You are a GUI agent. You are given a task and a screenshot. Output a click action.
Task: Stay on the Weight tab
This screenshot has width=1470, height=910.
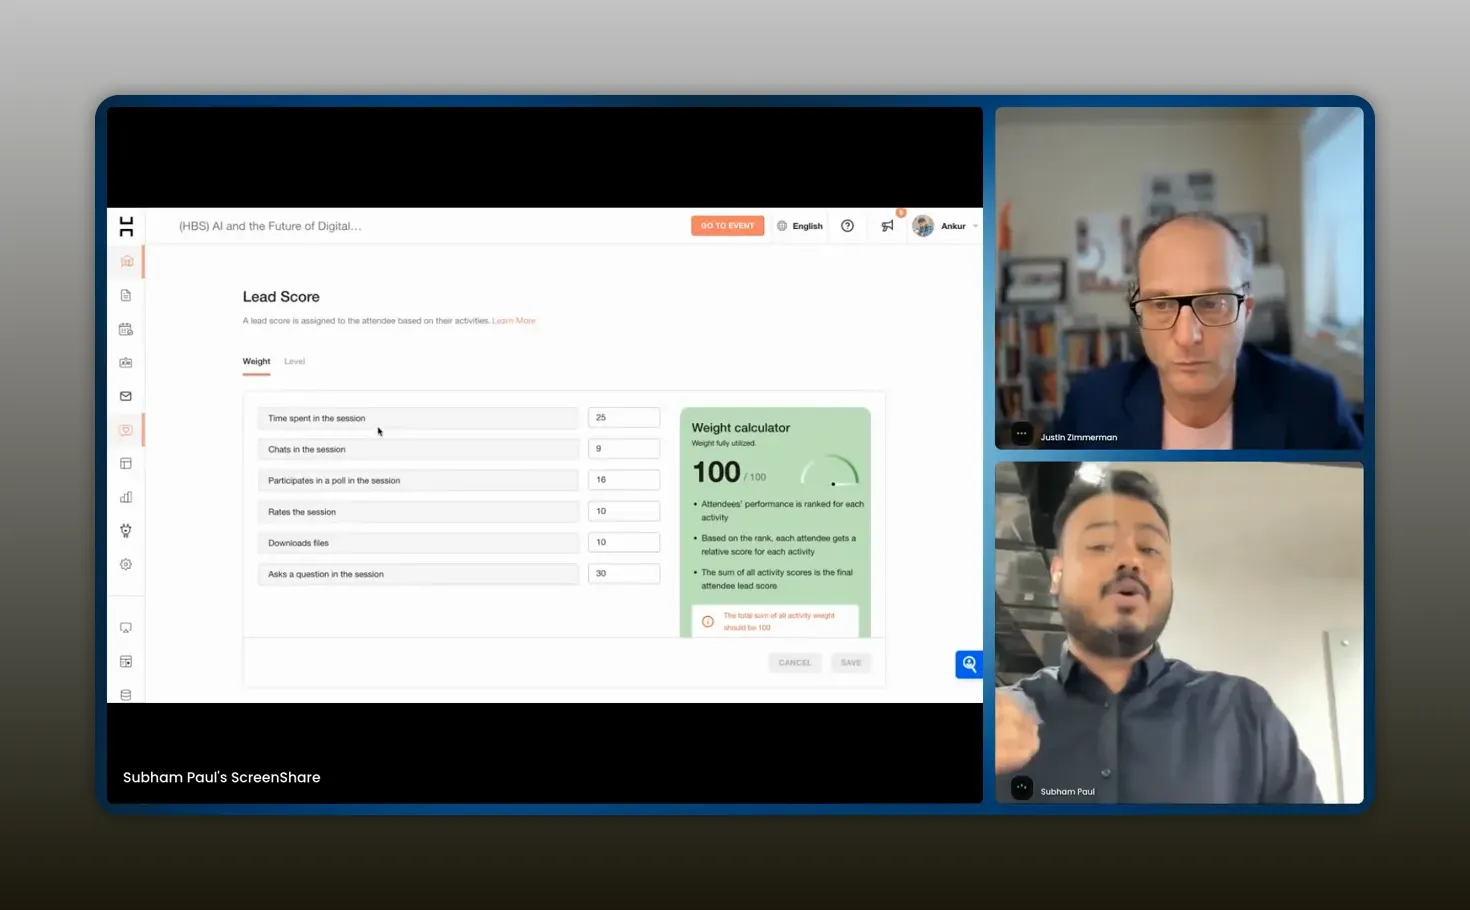256,361
